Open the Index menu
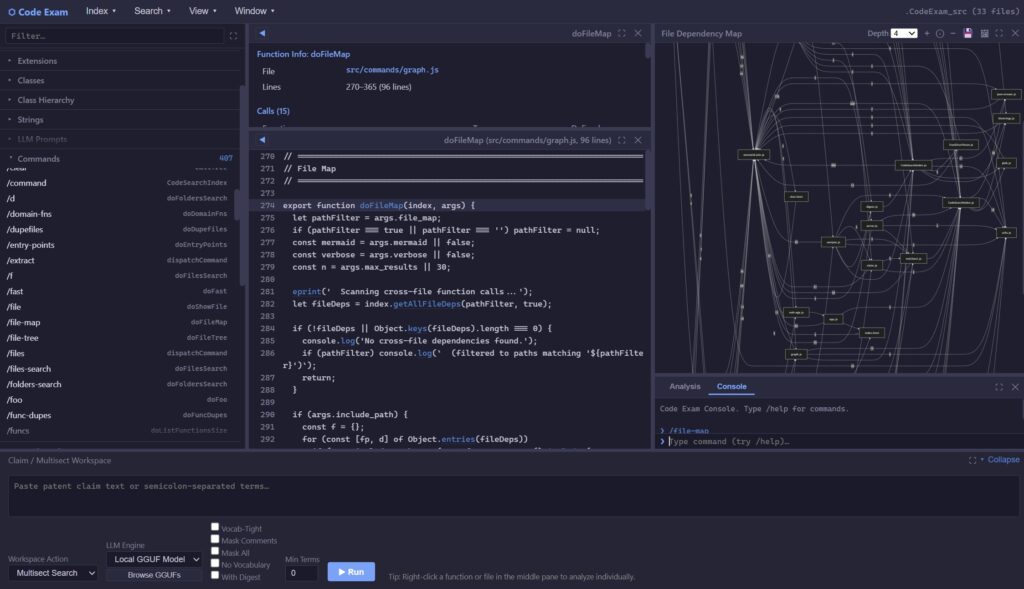1024x589 pixels. coord(101,11)
